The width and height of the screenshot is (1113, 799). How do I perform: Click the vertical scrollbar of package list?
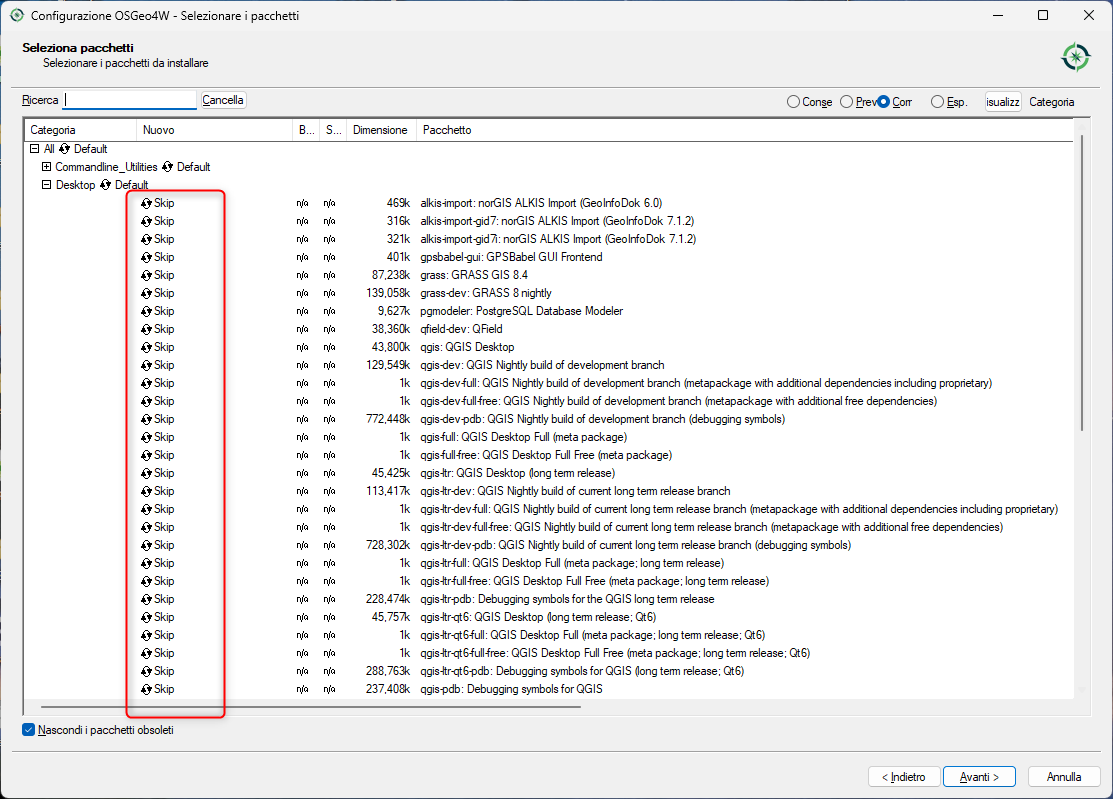pos(1081,282)
